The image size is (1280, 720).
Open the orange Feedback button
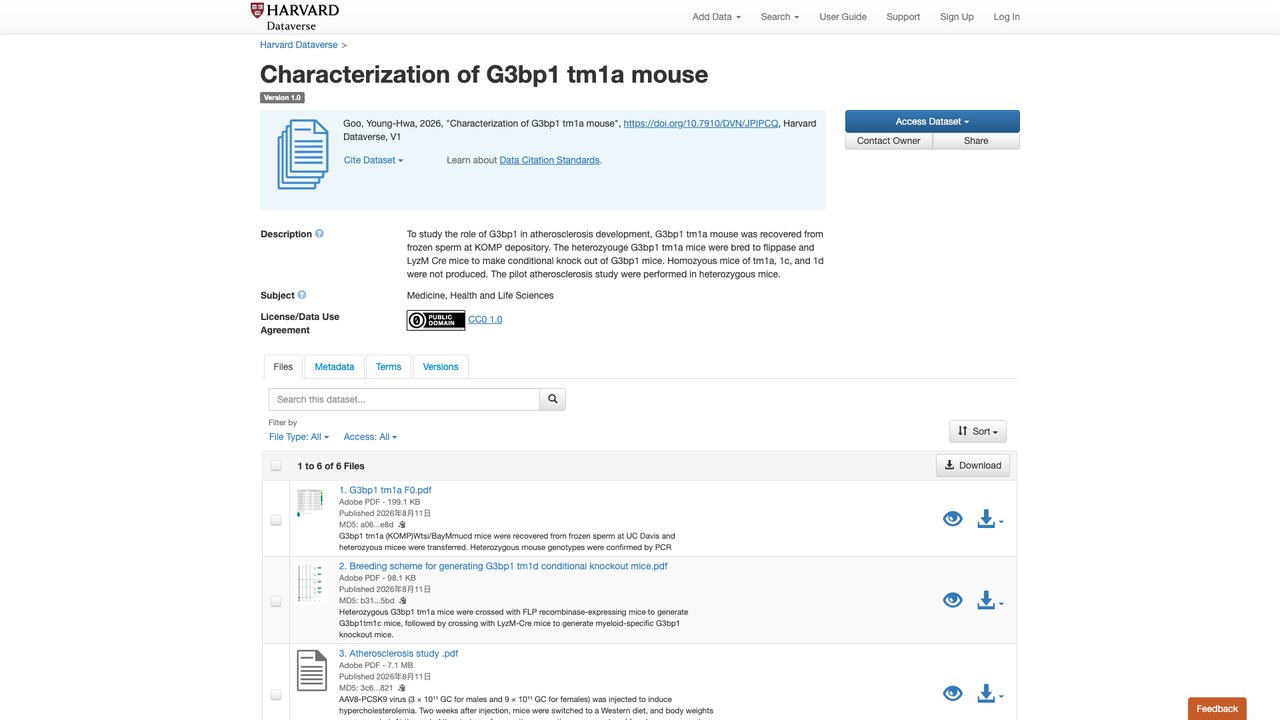pyautogui.click(x=1217, y=709)
